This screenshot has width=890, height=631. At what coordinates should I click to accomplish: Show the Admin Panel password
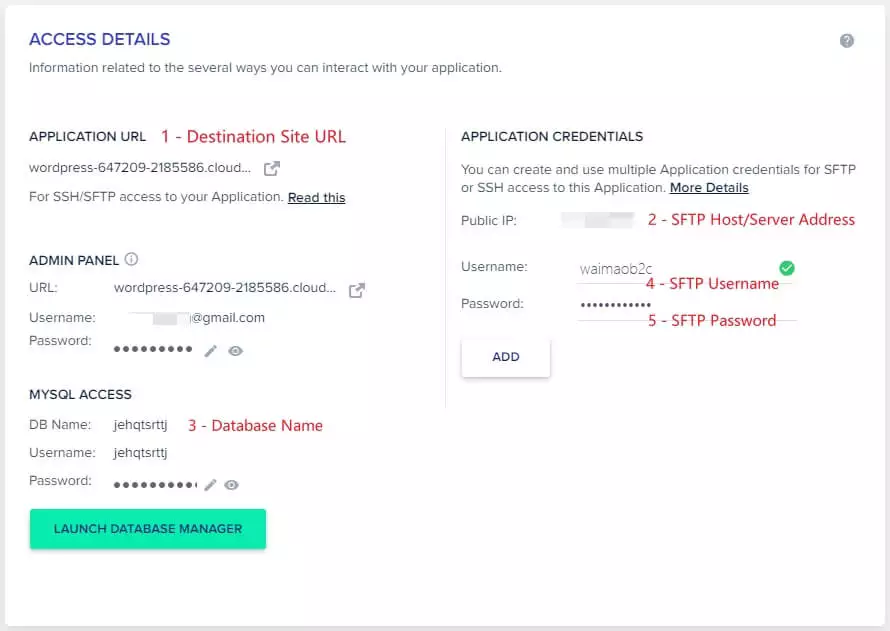tap(236, 351)
